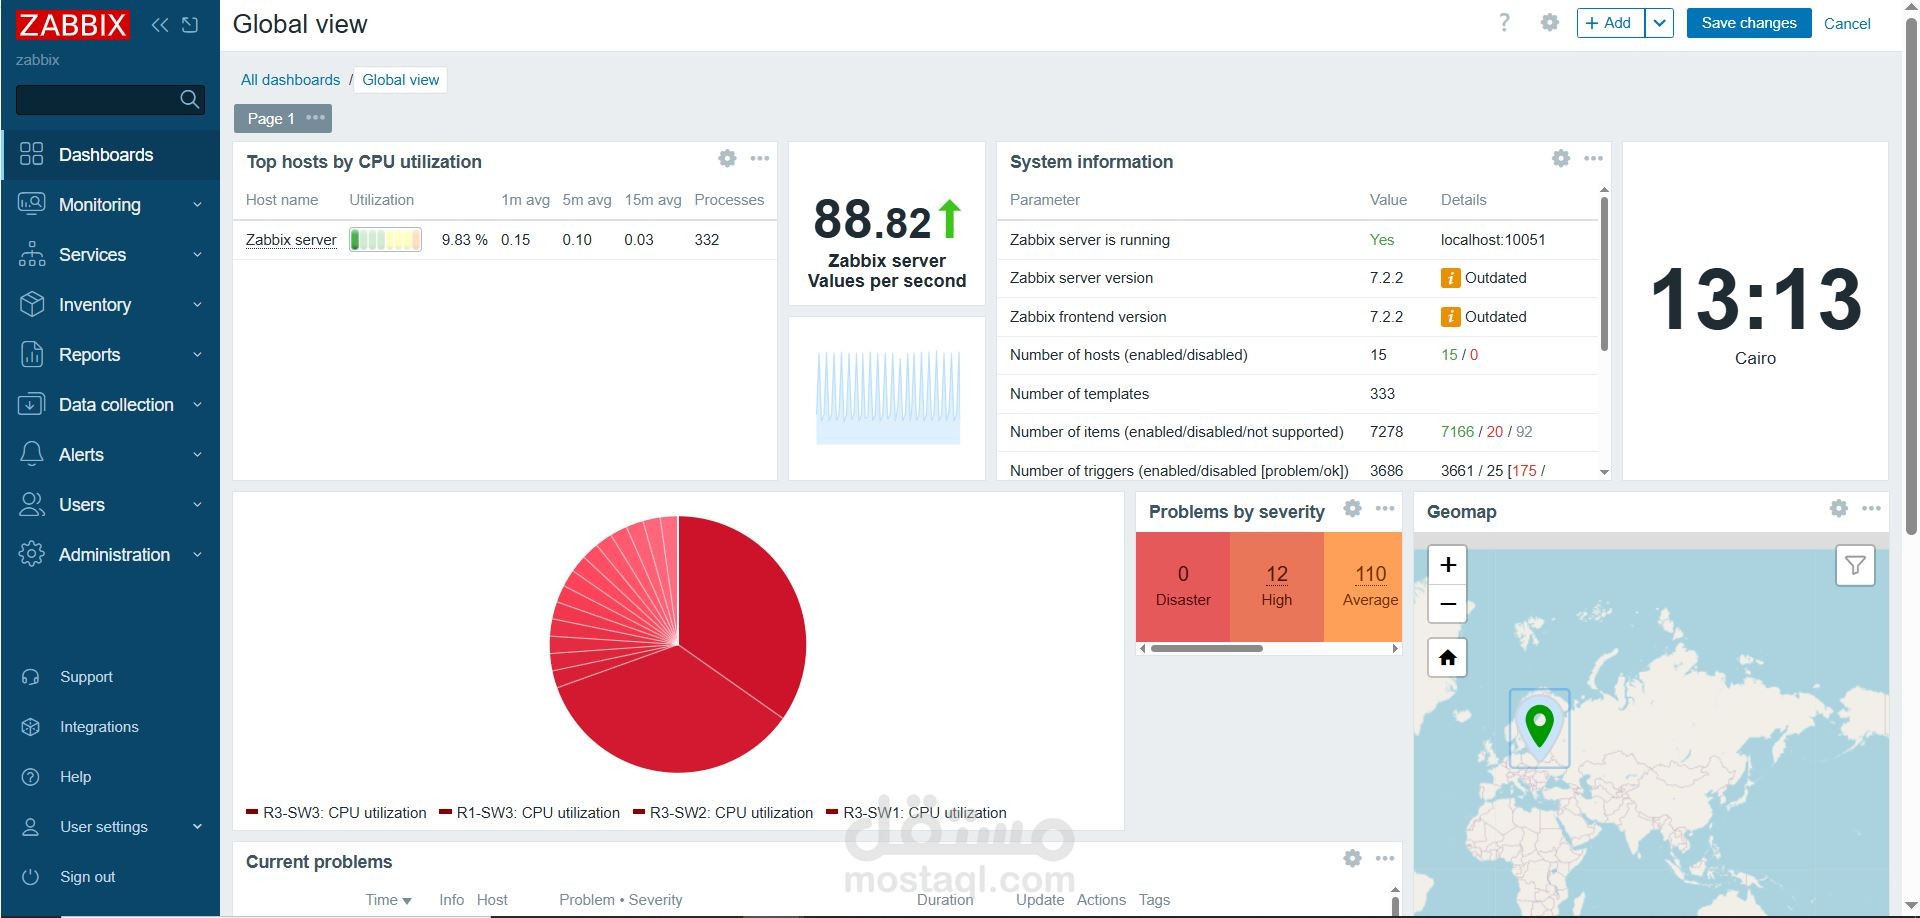Click the High severity cell showing 12
The image size is (1920, 918).
pos(1277,586)
